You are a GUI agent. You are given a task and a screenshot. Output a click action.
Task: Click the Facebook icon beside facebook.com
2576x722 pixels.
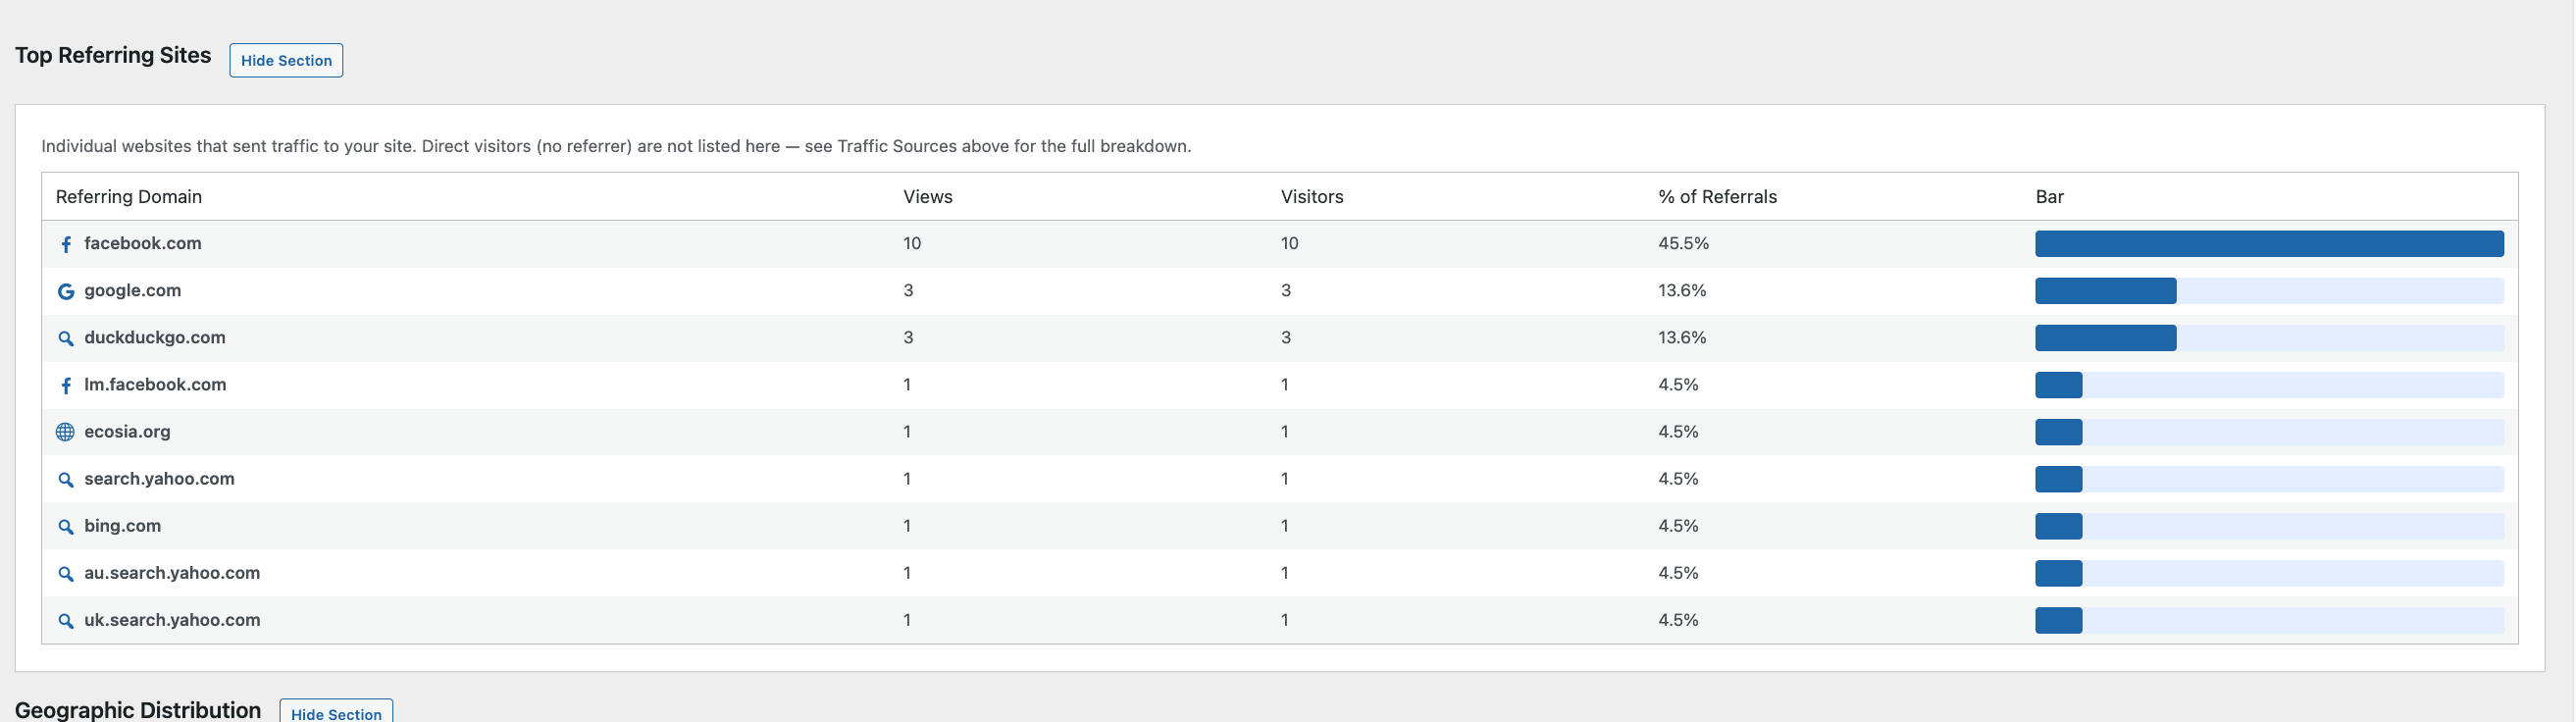(x=66, y=244)
